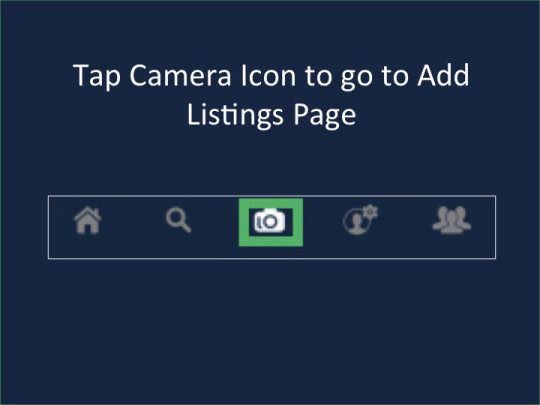Screen dimensions: 540x405
Task: Open the group of people icon
Action: [452, 220]
